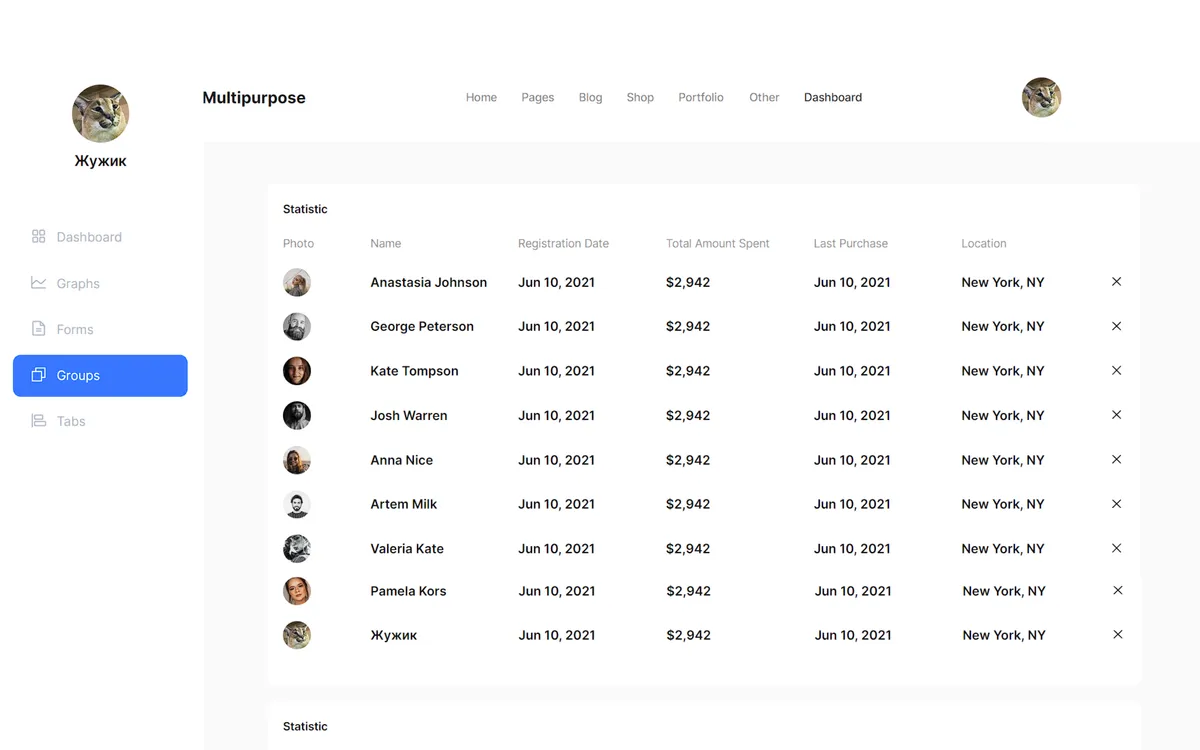Click the Dashboard grid icon in the sidebar
1200x750 pixels.
pos(39,237)
